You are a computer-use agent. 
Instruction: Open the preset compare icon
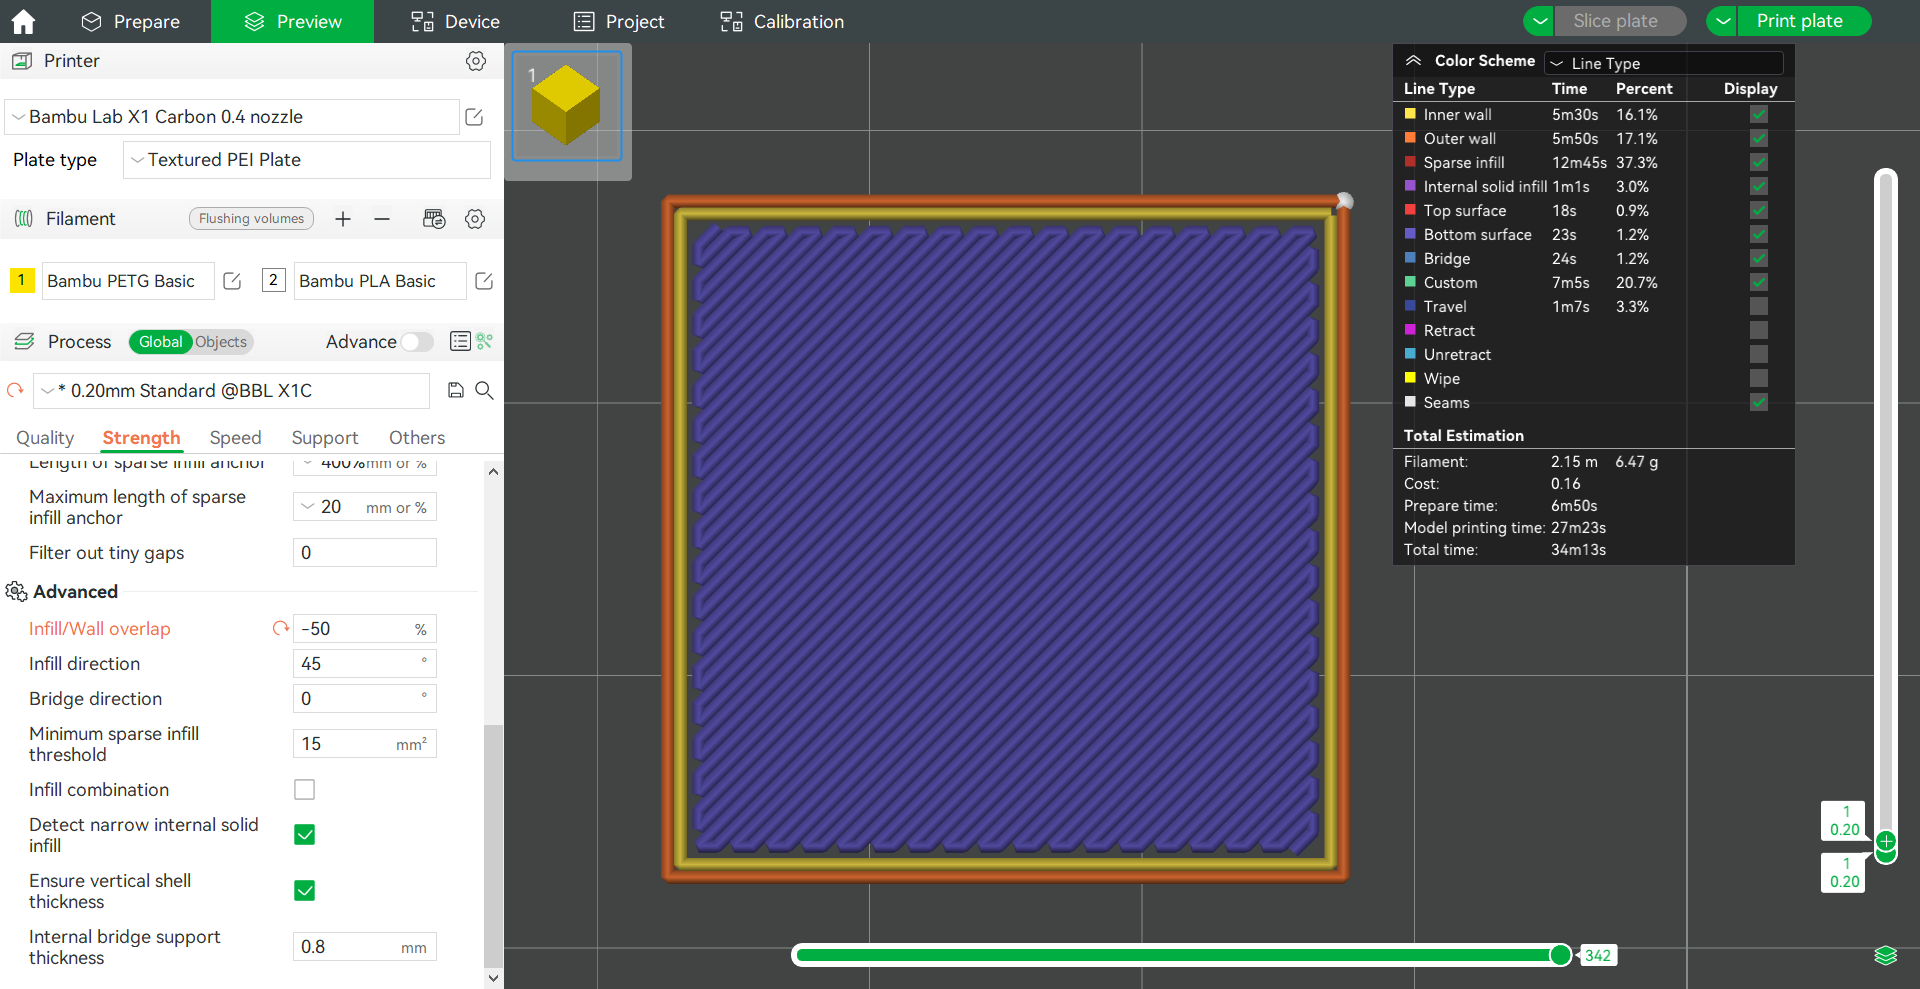(485, 342)
